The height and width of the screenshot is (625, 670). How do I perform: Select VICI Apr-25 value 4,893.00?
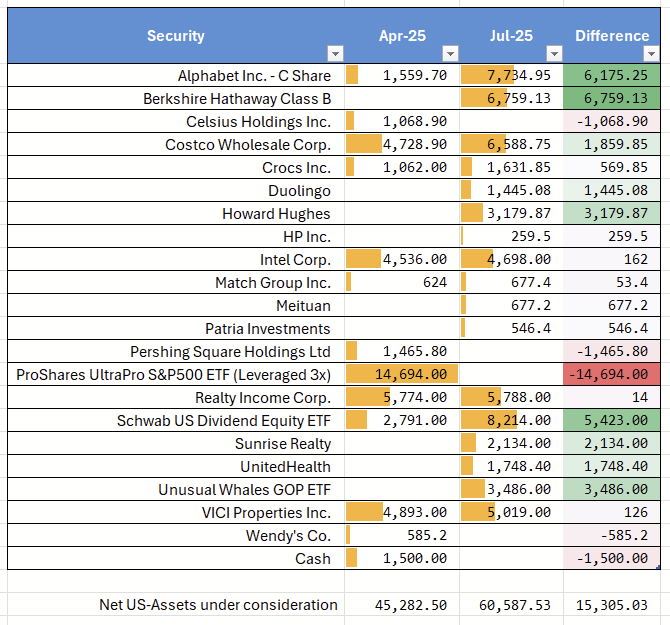(x=402, y=513)
